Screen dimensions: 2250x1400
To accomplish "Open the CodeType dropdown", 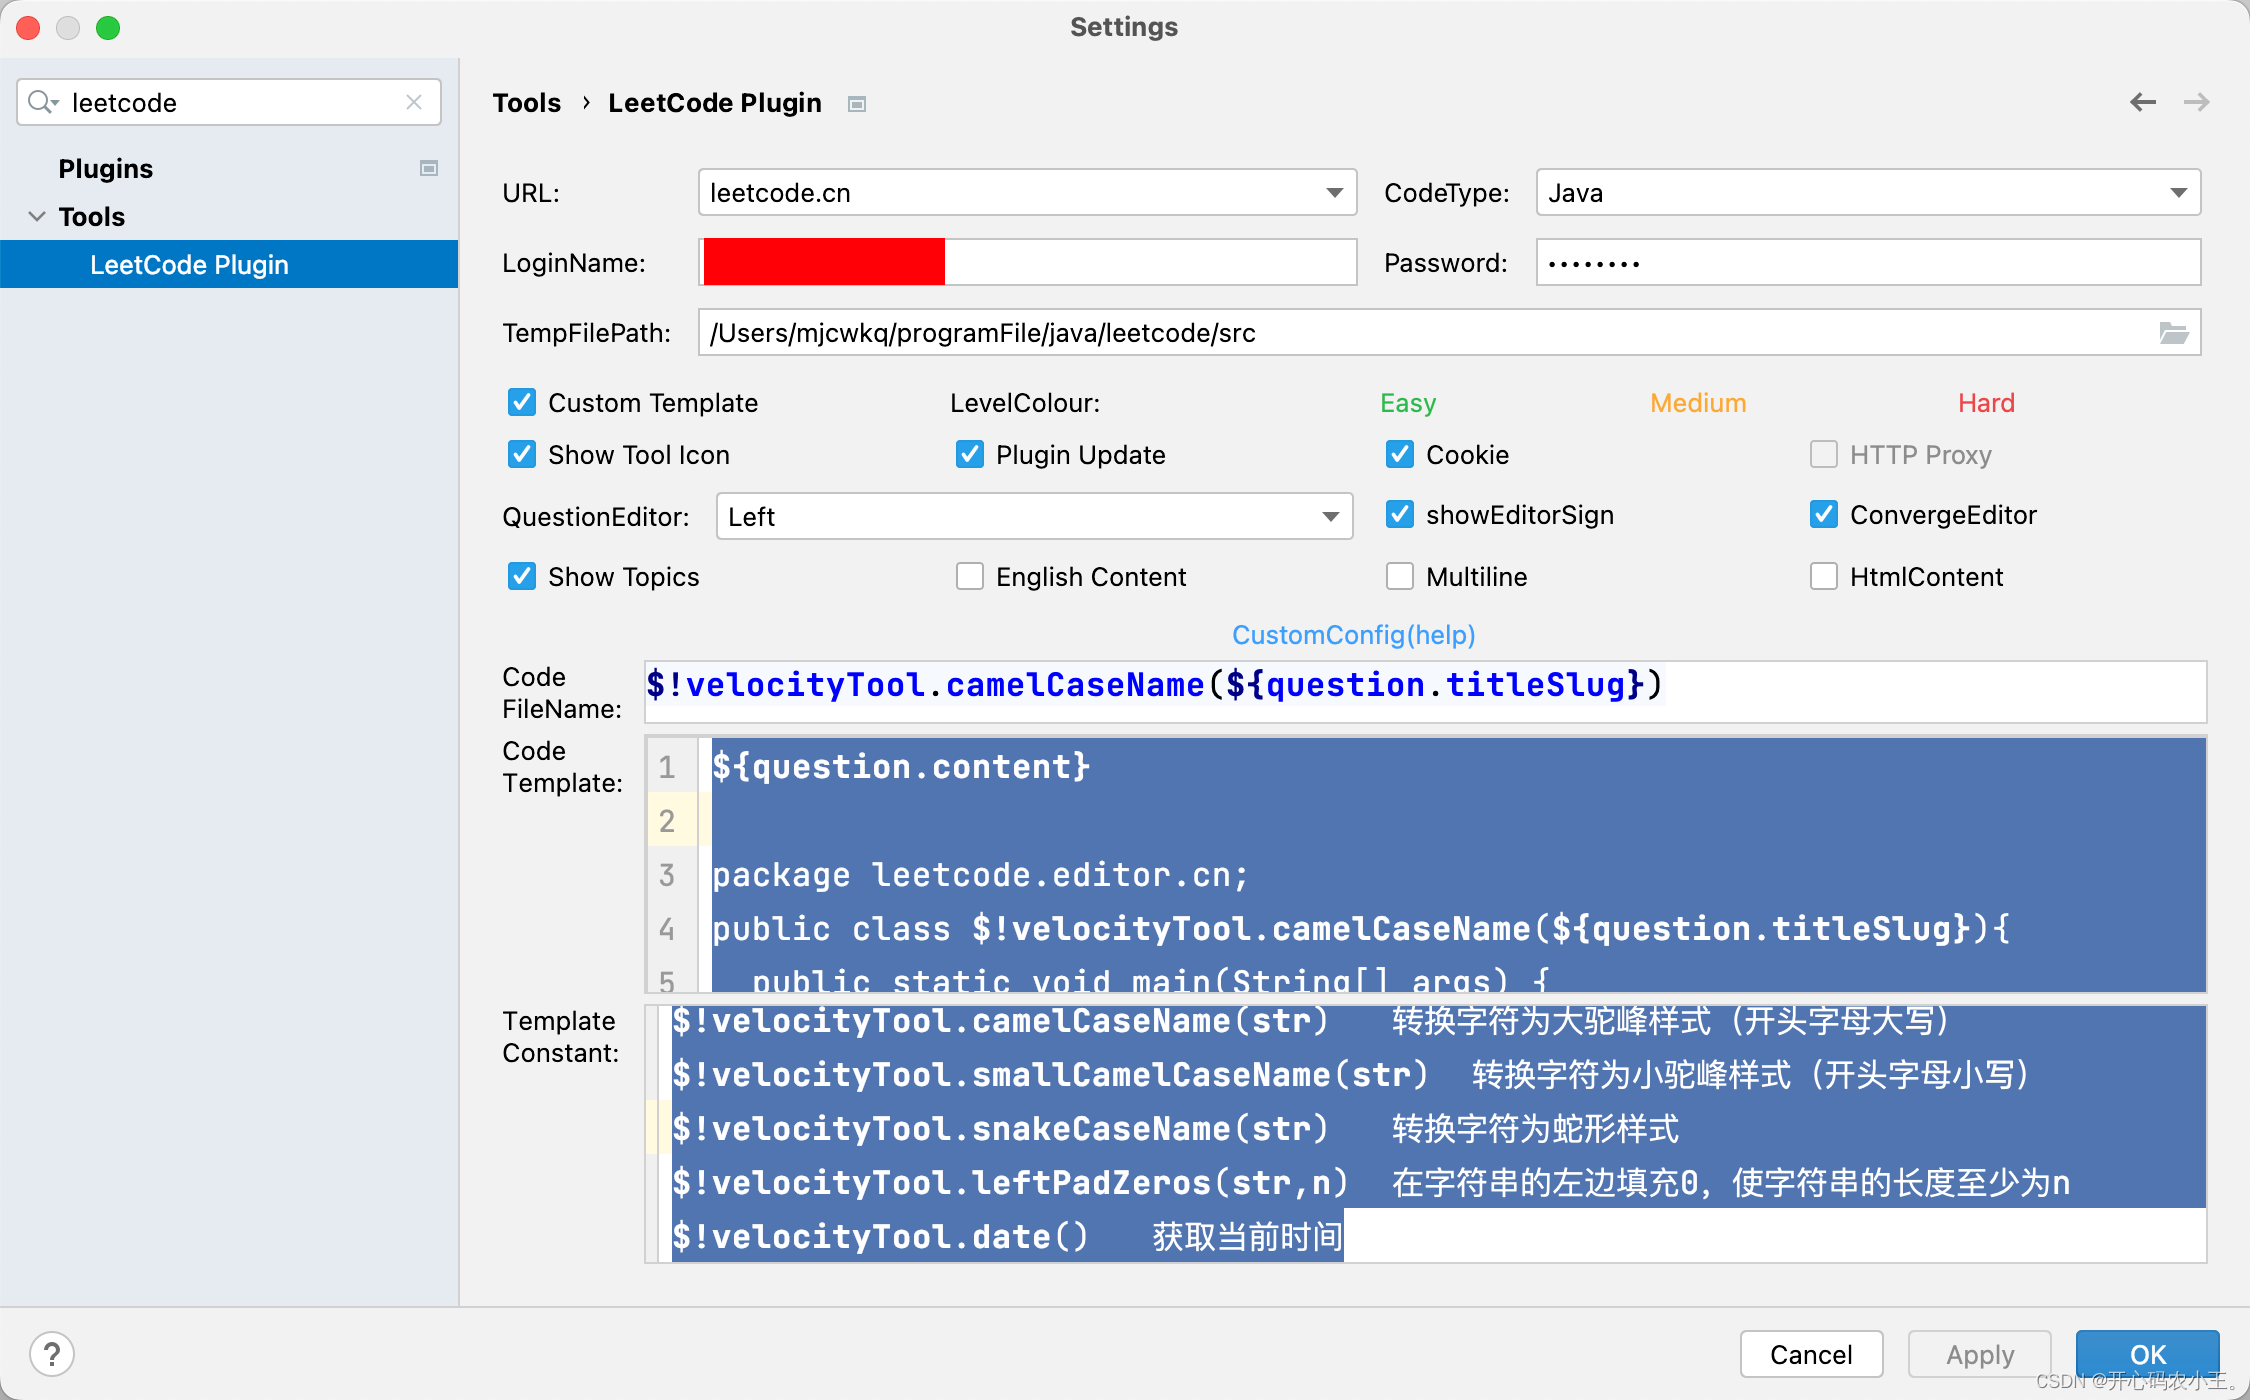I will (x=1868, y=192).
